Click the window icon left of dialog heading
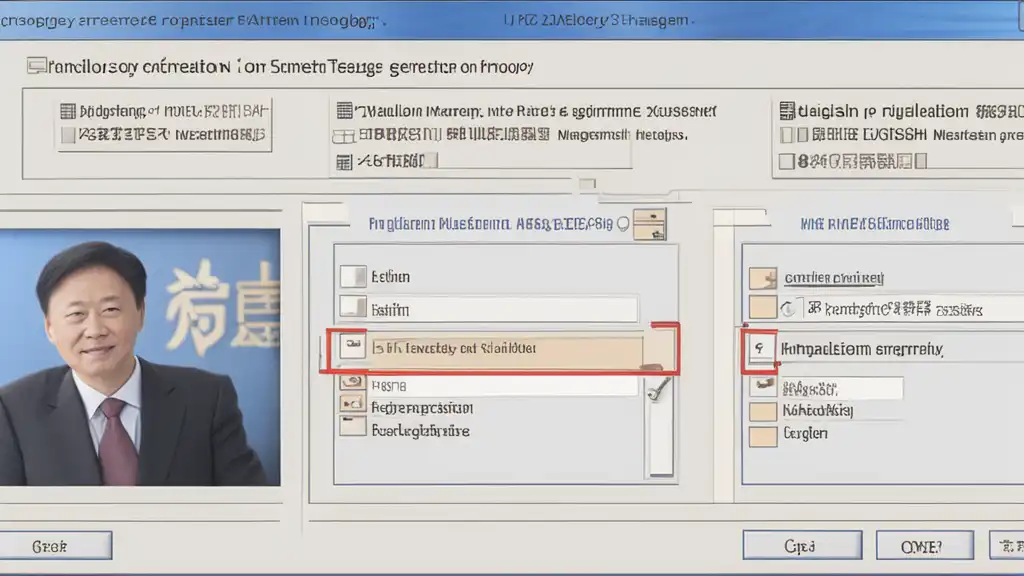This screenshot has height=576, width=1024. click(37, 66)
